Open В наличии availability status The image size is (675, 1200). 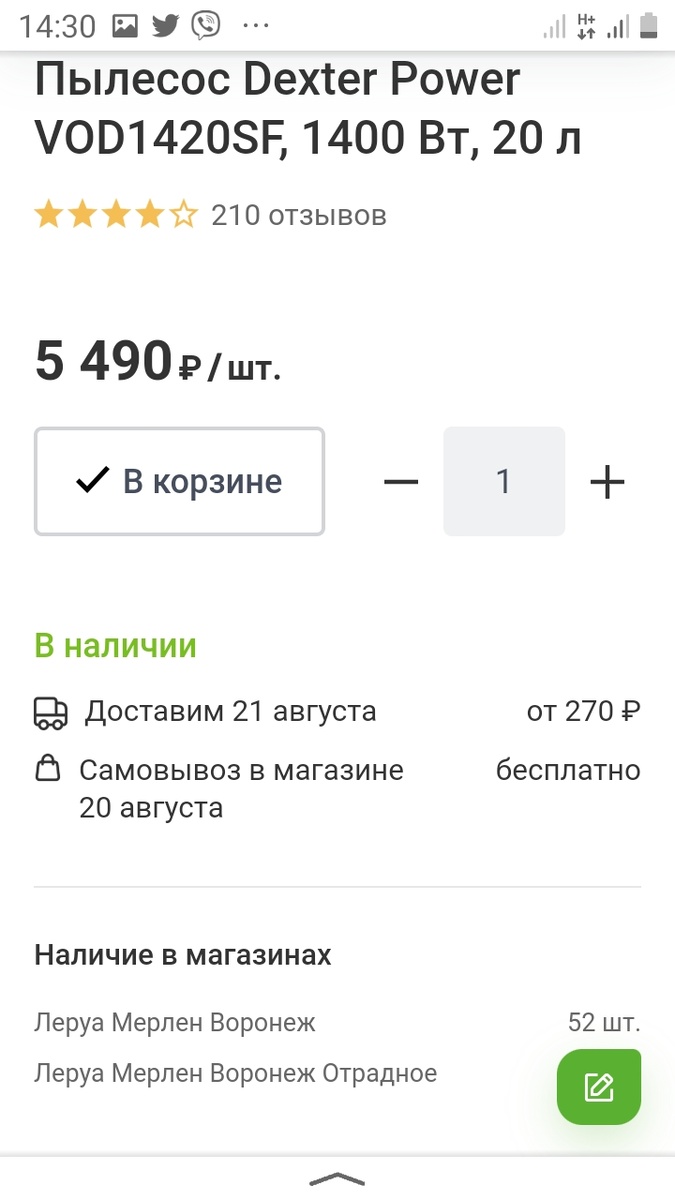116,645
